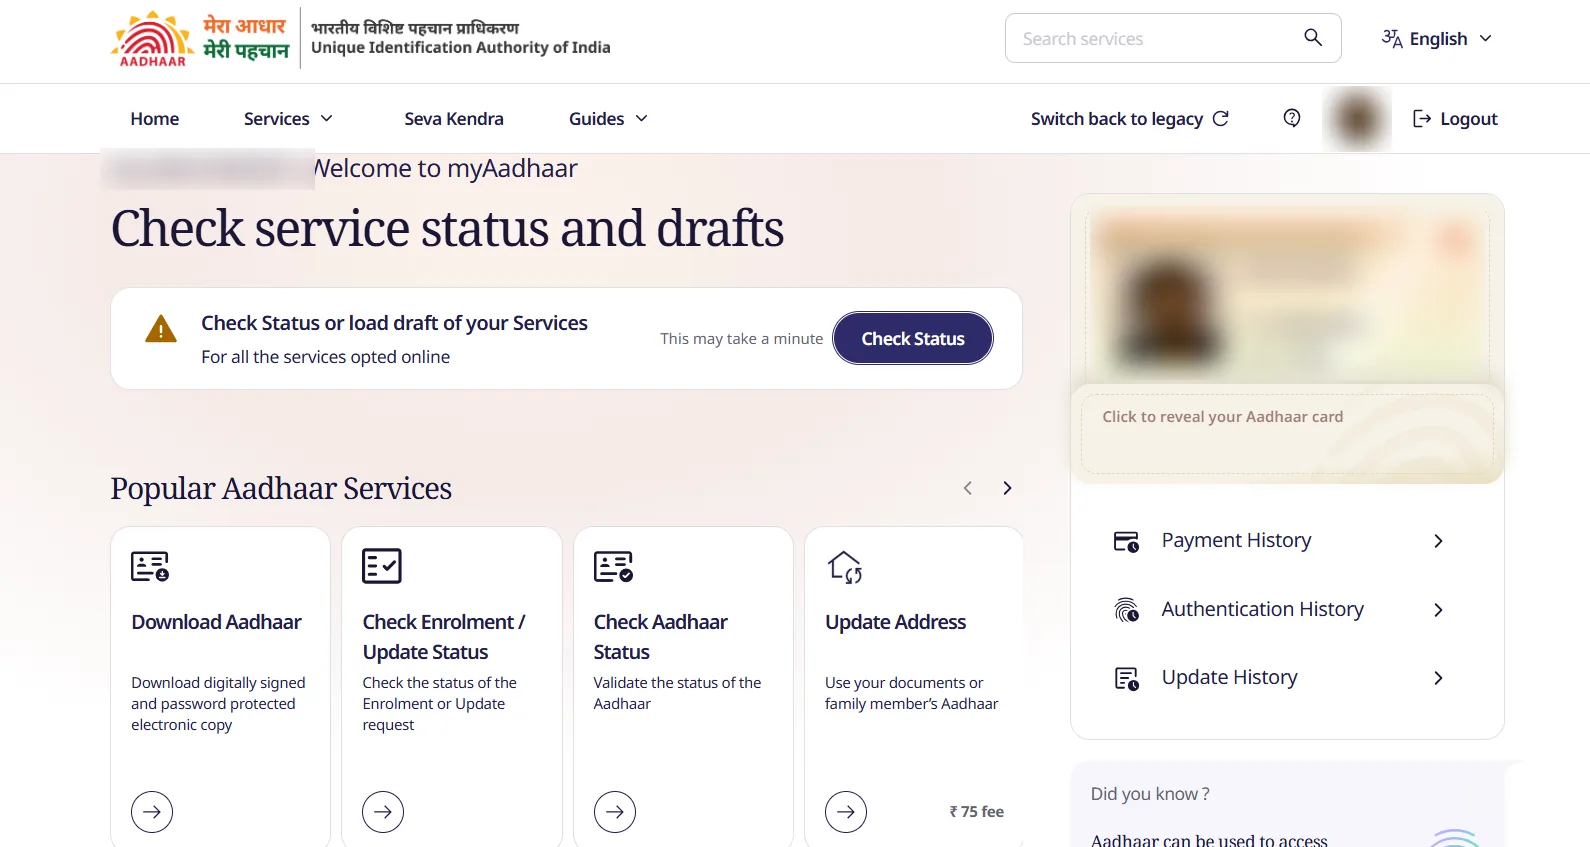Click the refresh icon beside Switch back to legacy
This screenshot has height=847, width=1590.
coord(1221,118)
